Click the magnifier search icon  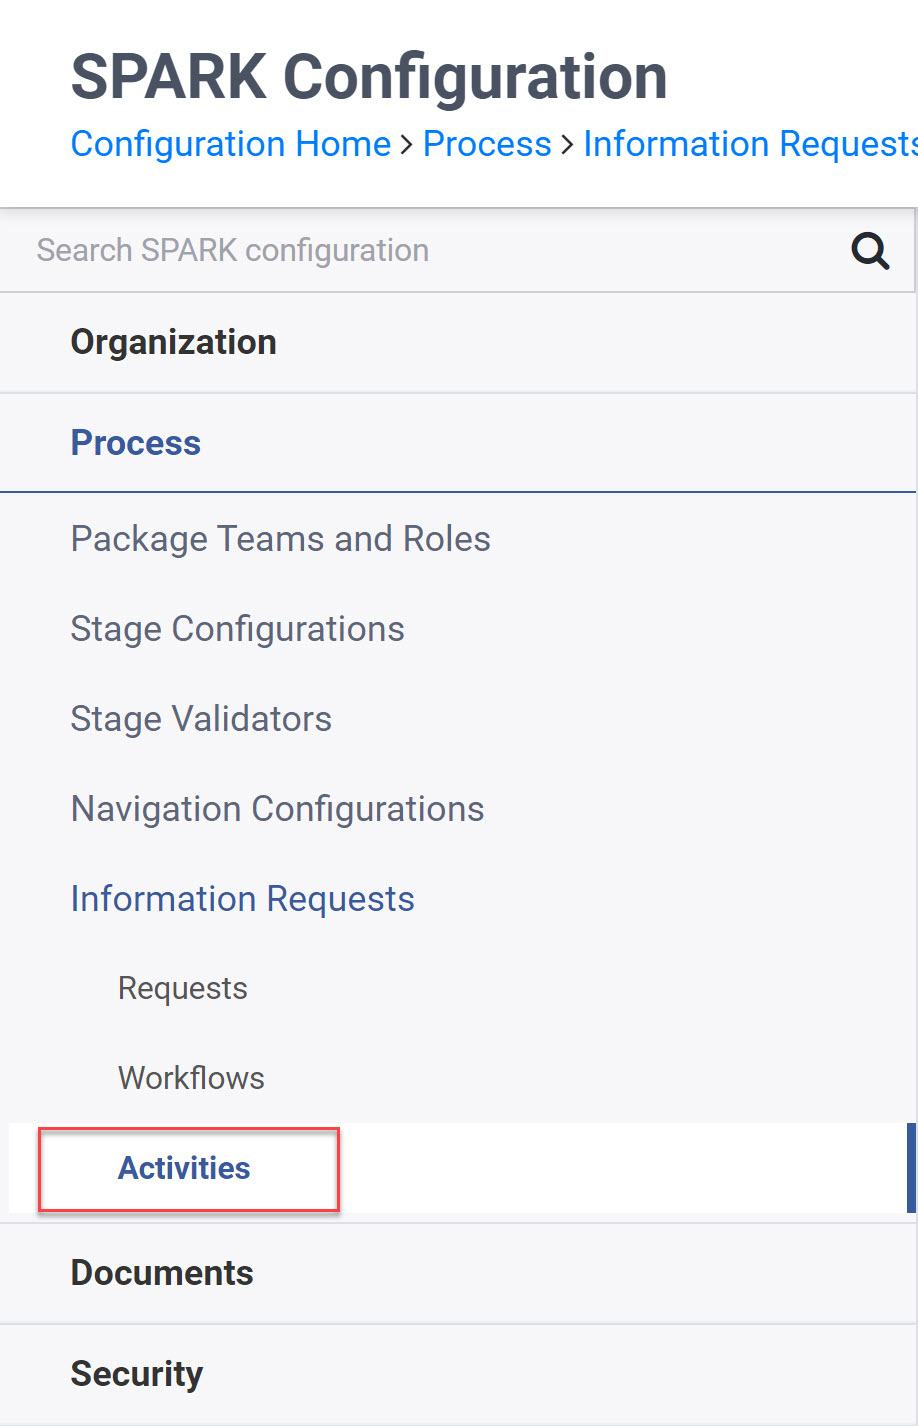870,251
